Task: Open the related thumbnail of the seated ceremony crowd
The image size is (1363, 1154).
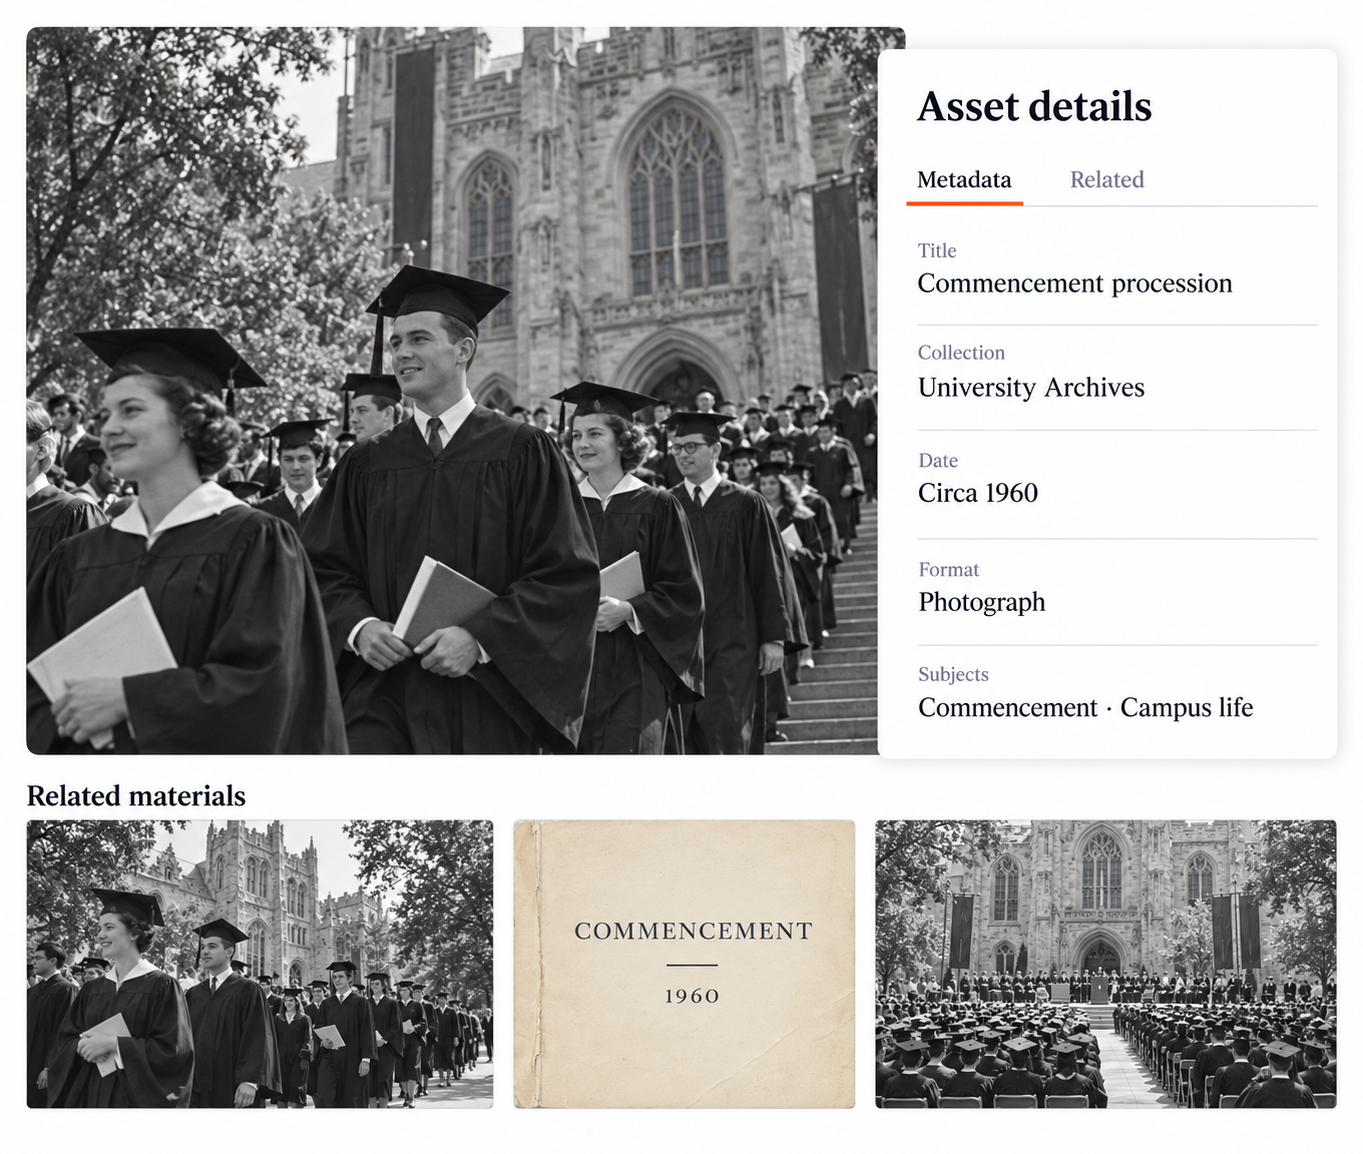Action: pos(1106,964)
